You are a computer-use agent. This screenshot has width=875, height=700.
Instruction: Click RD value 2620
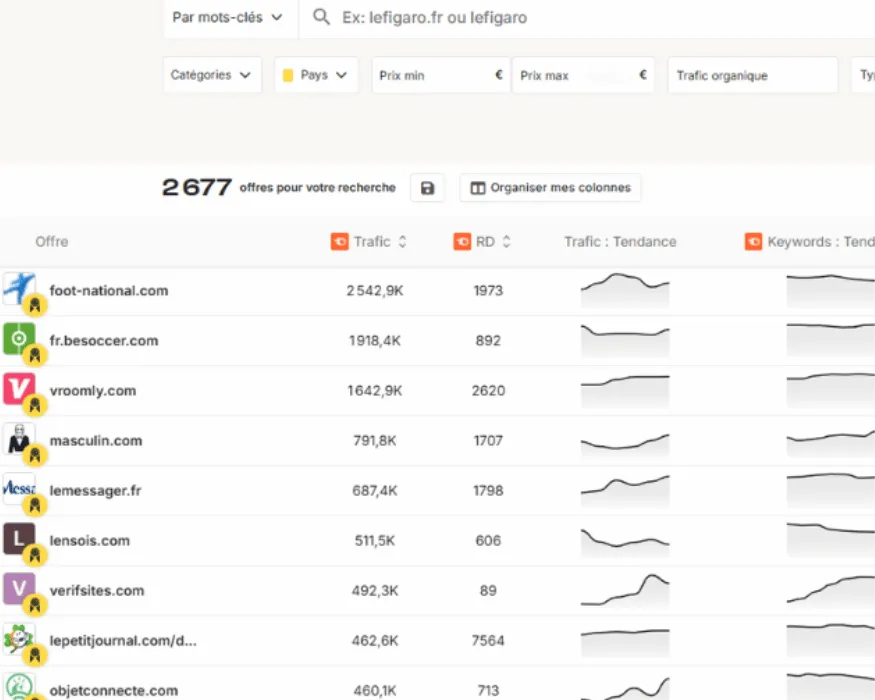click(488, 391)
